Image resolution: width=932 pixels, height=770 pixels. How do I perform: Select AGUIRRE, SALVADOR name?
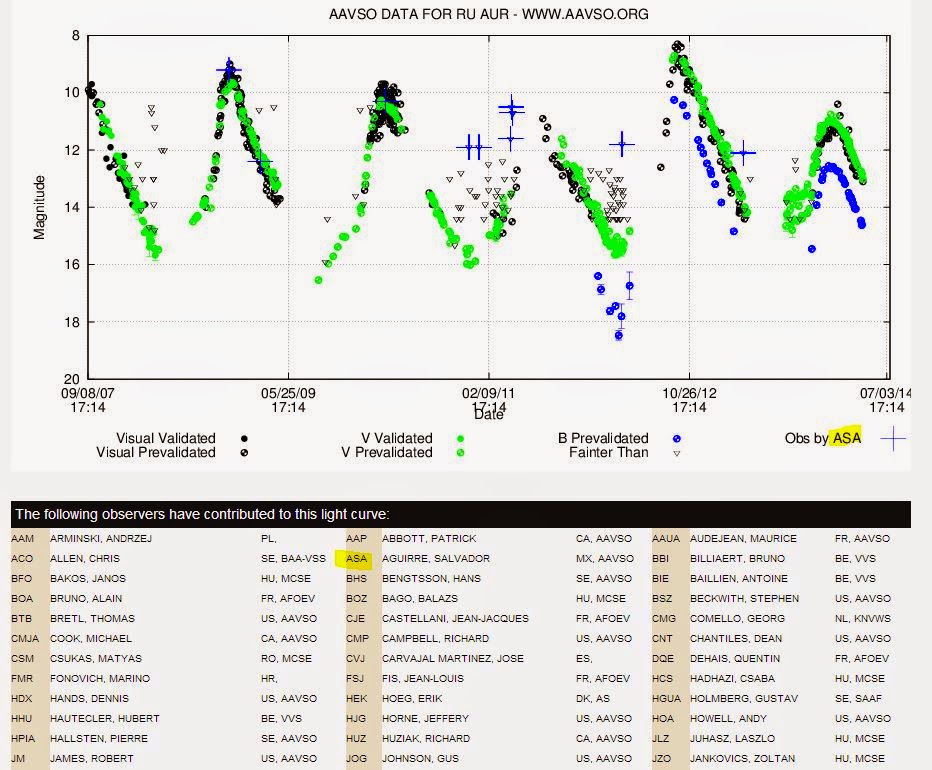point(436,559)
